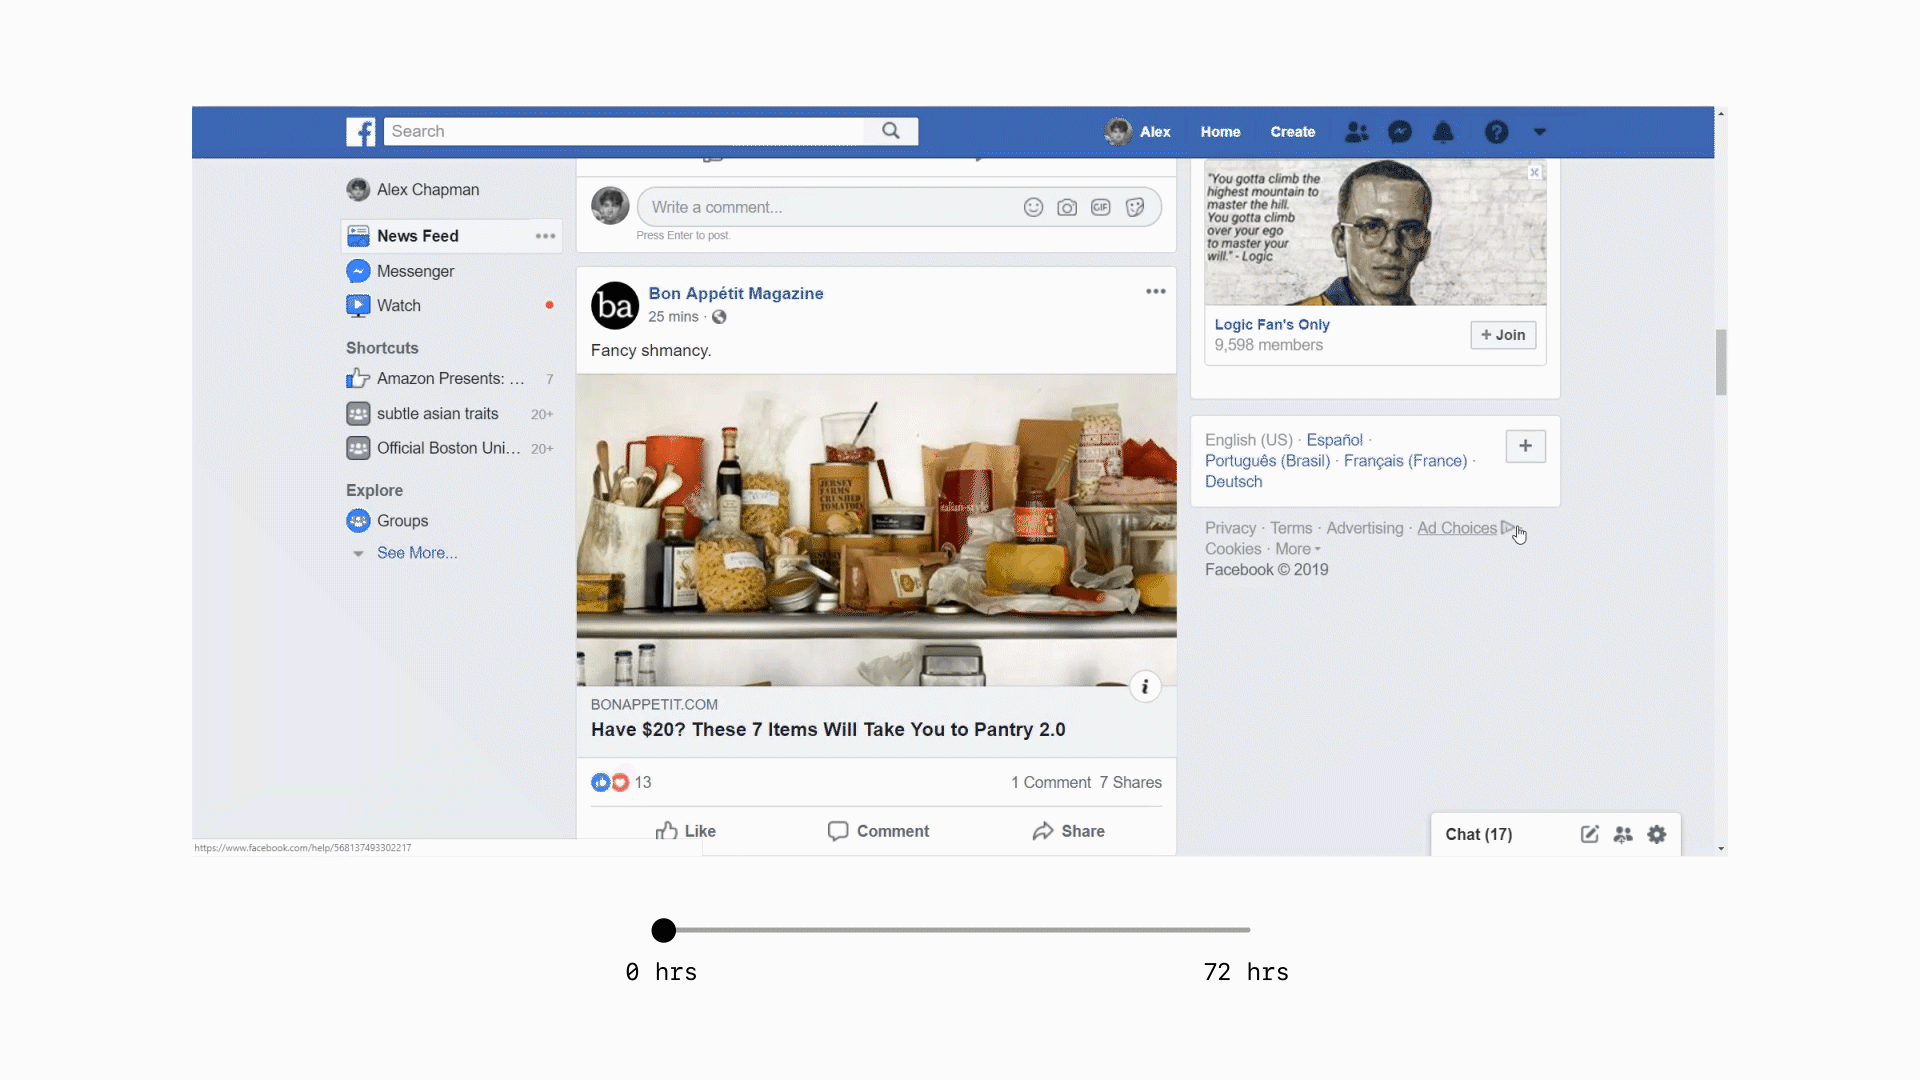
Task: Switch language to Français (France)
Action: coord(1405,461)
